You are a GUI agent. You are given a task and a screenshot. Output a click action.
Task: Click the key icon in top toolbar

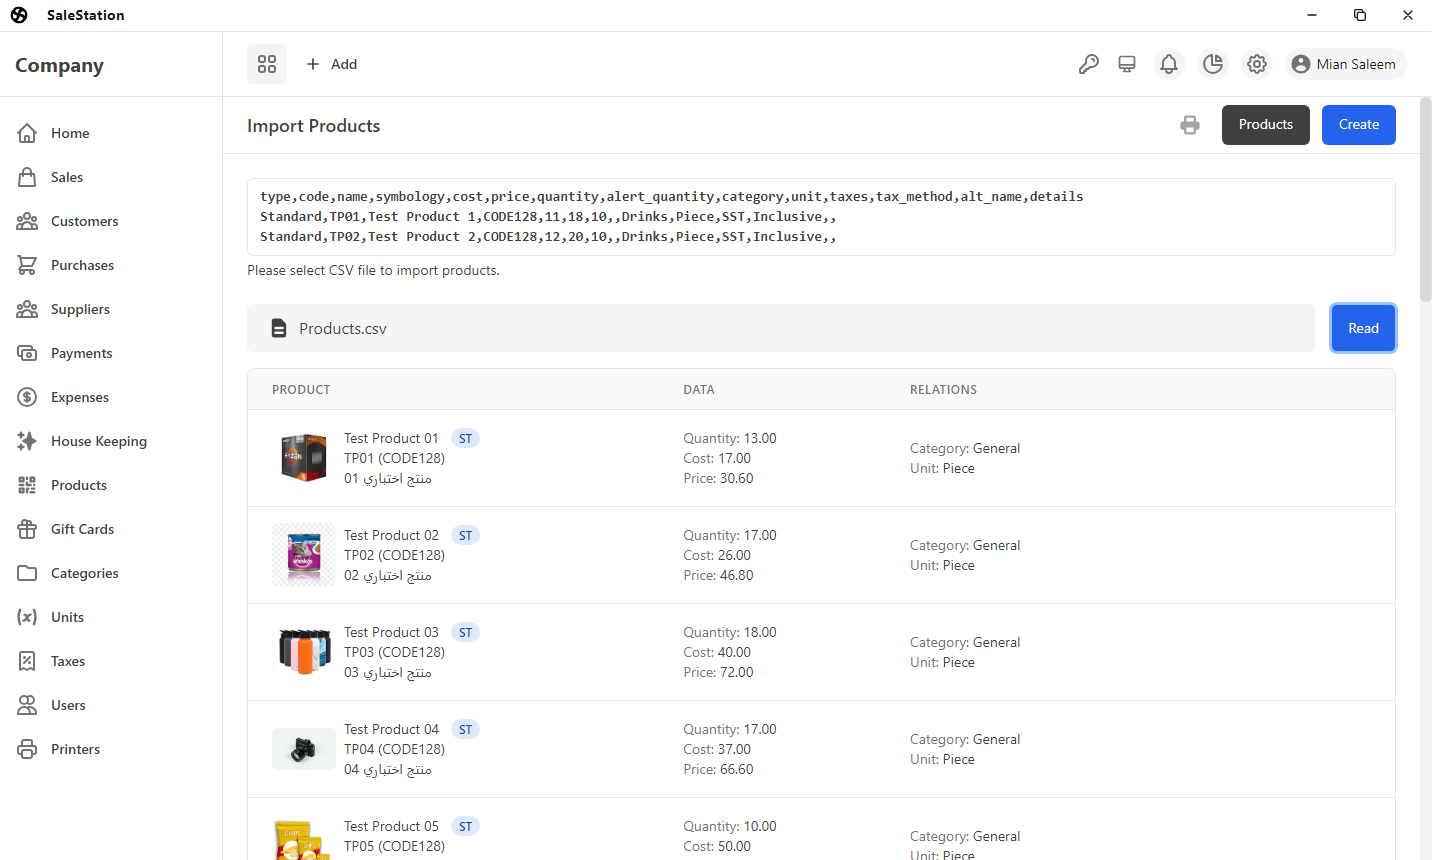[x=1089, y=64]
